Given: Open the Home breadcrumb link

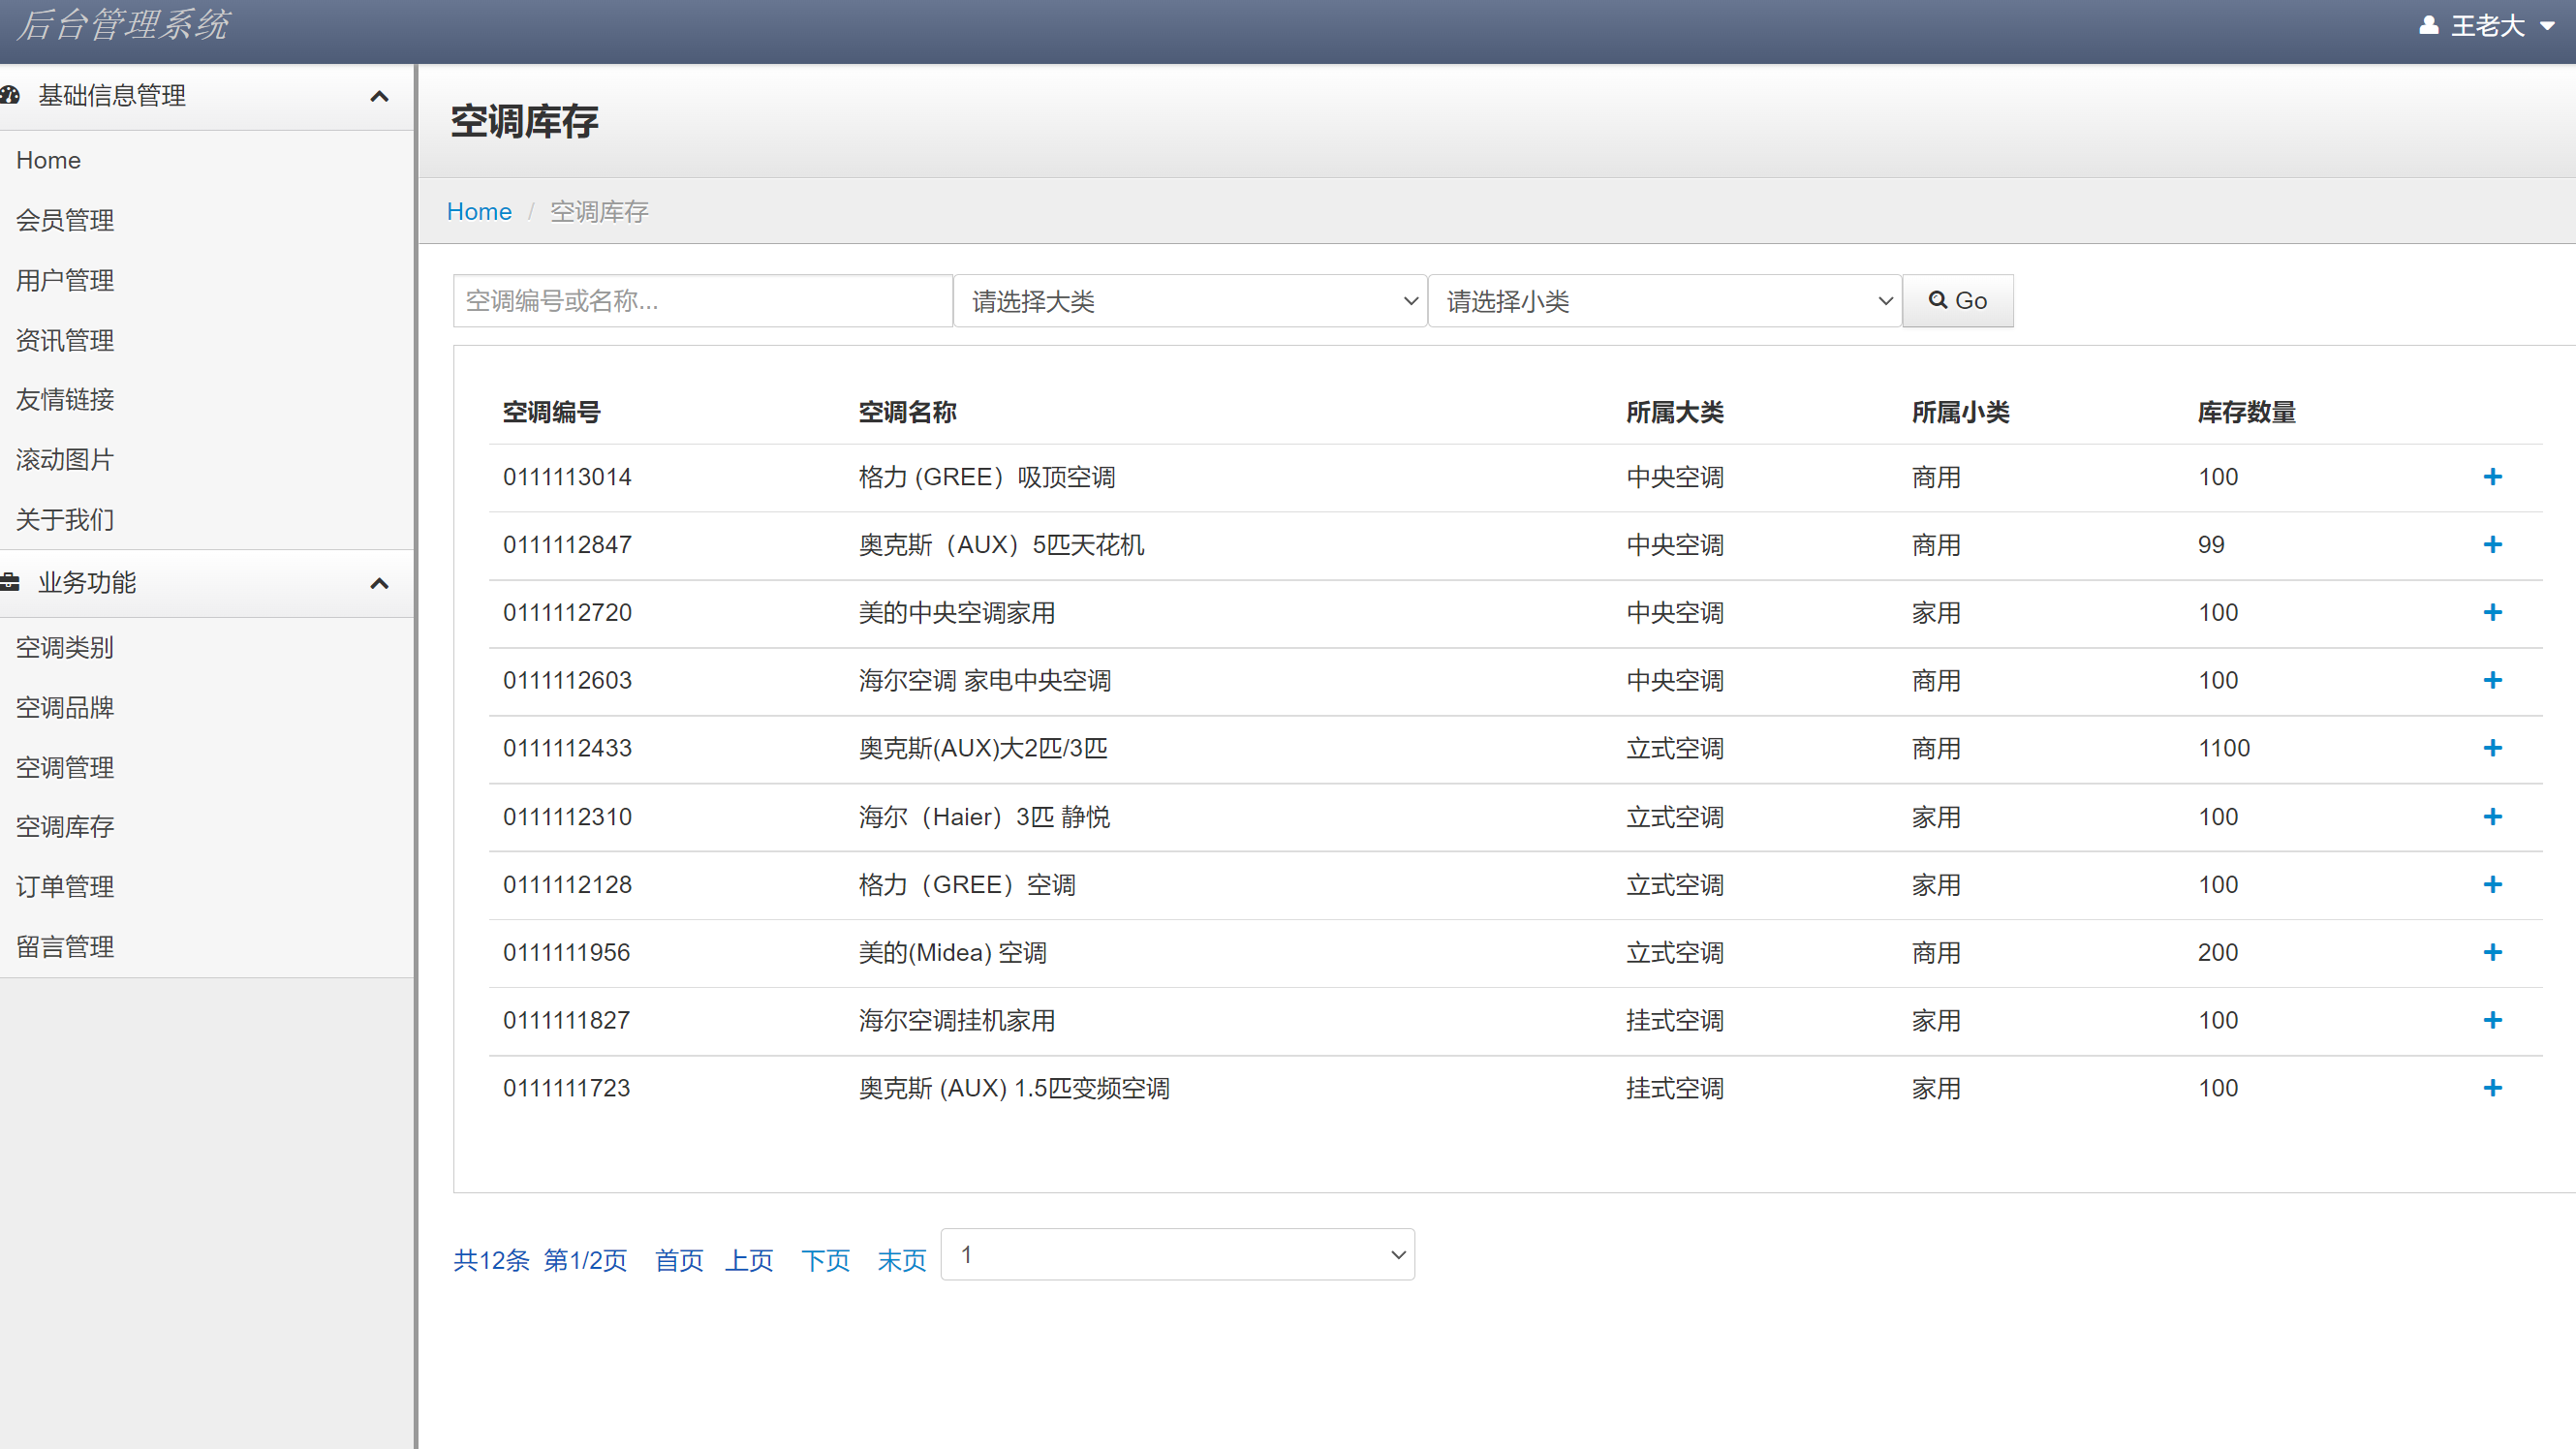Looking at the screenshot, I should click(479, 211).
